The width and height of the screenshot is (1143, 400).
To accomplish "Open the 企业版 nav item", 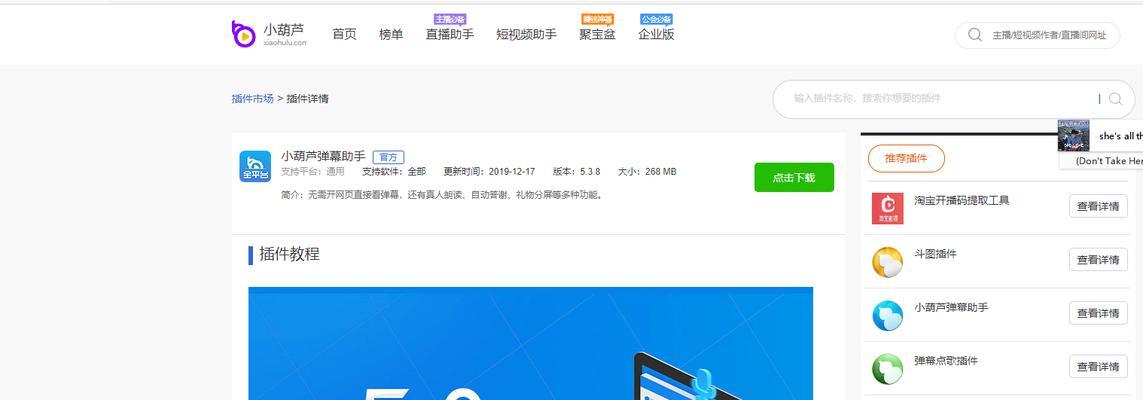I will [656, 34].
